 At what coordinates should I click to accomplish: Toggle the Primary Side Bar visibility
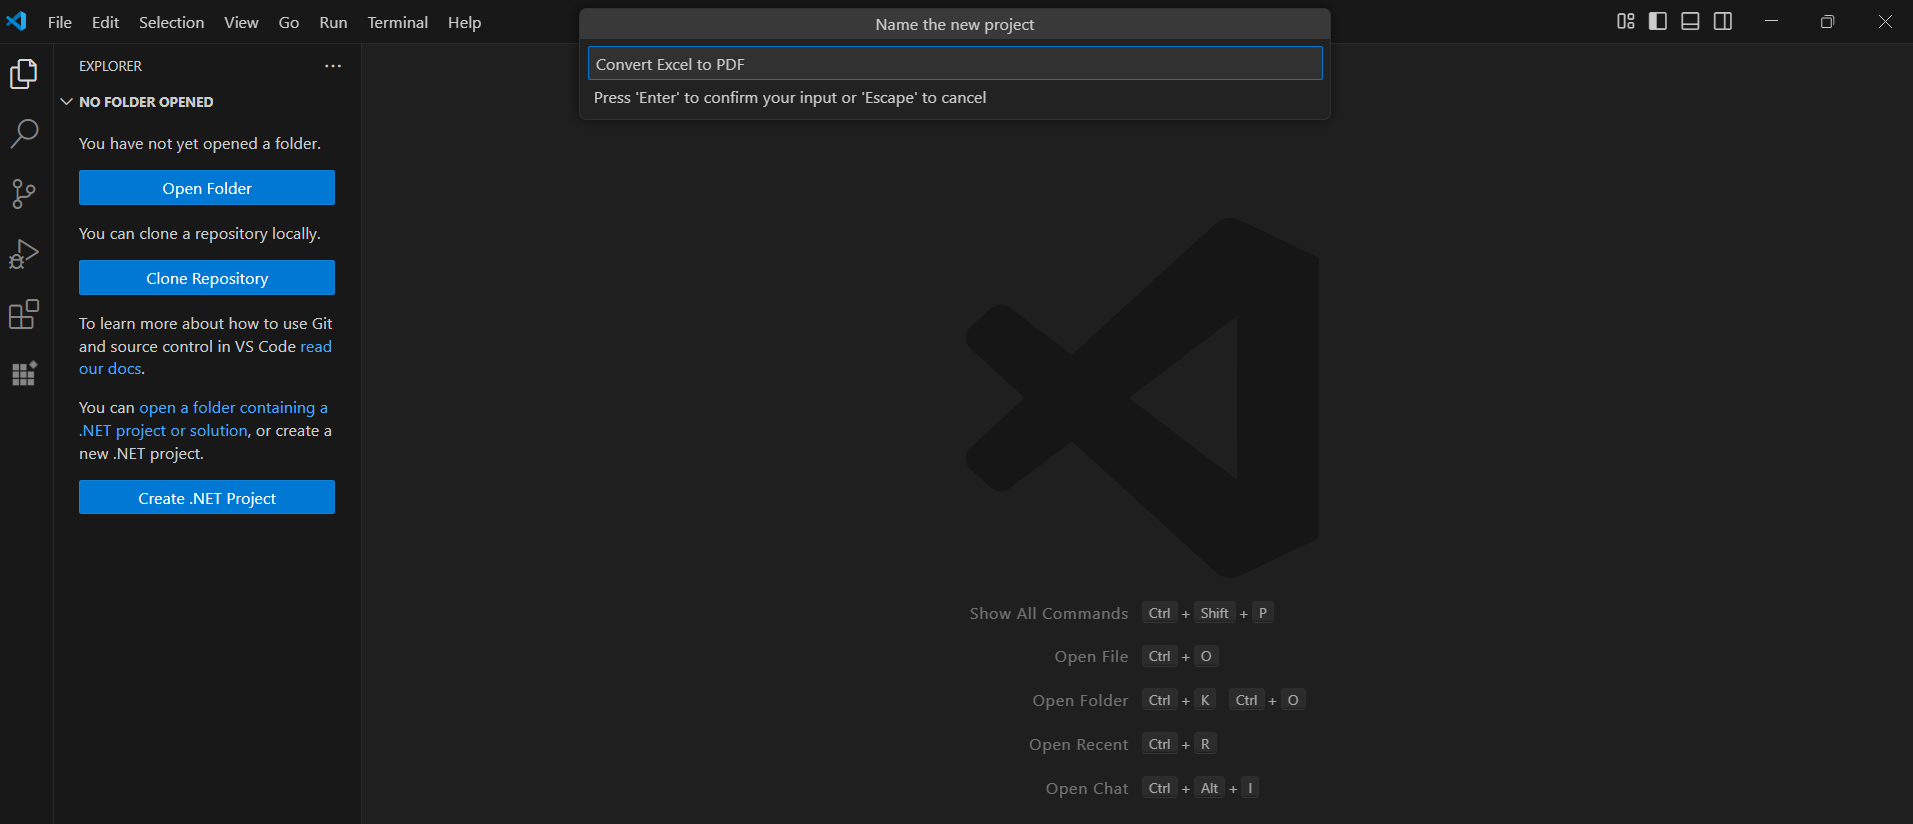coord(1658,22)
